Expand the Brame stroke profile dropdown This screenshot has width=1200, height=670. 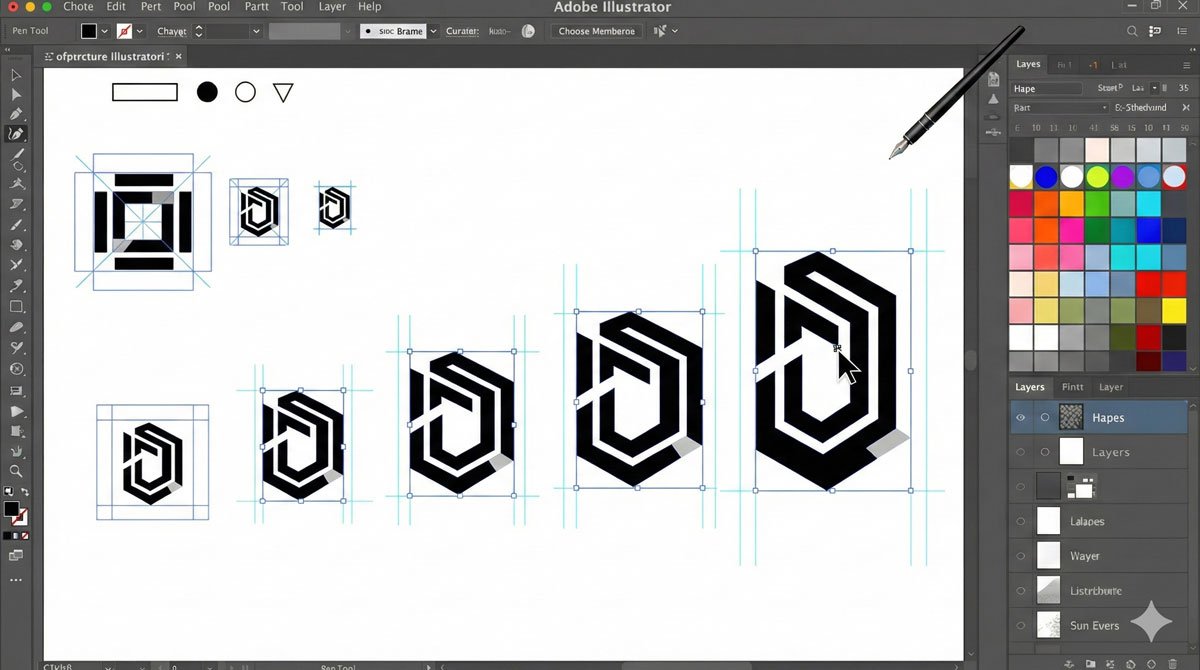pos(432,31)
